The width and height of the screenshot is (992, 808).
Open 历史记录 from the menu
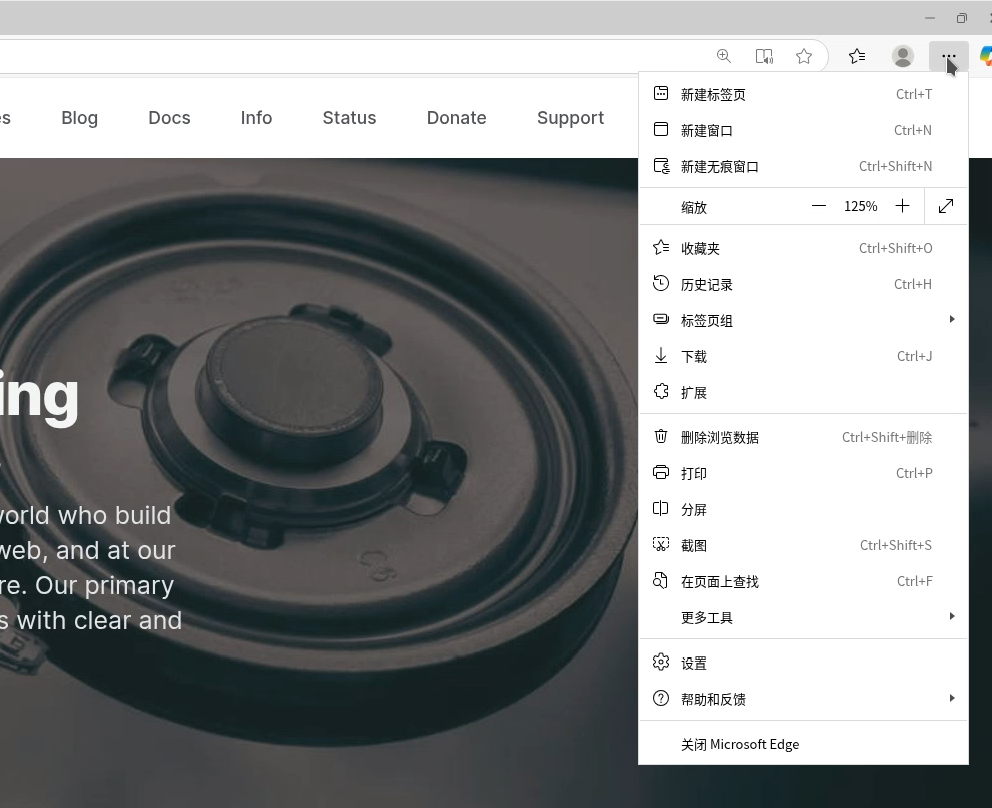tap(707, 284)
